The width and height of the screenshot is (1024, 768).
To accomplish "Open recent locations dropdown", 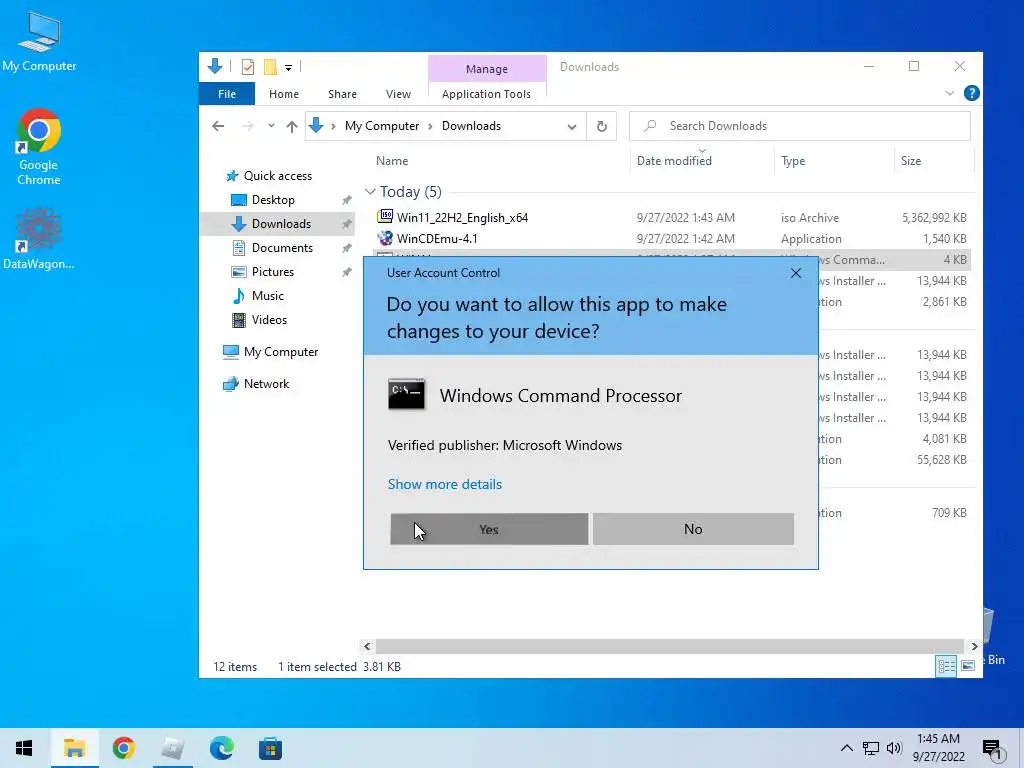I will [x=271, y=126].
